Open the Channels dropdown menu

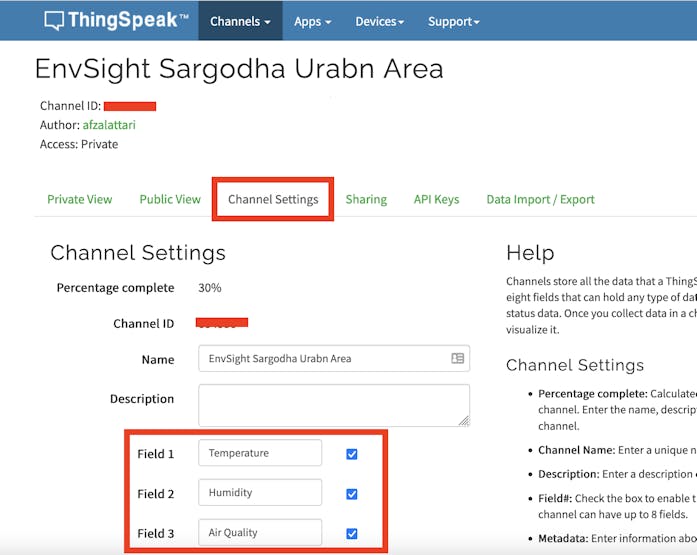click(x=240, y=21)
